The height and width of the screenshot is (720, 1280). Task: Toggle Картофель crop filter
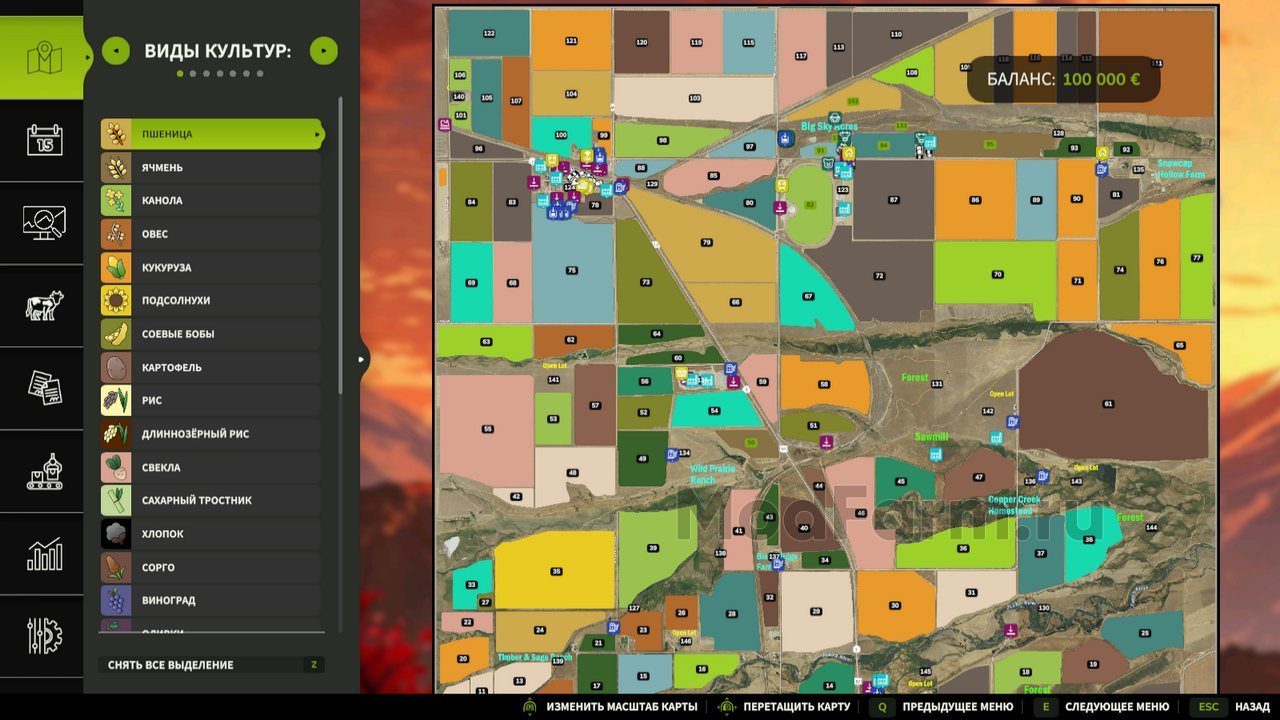tap(211, 367)
